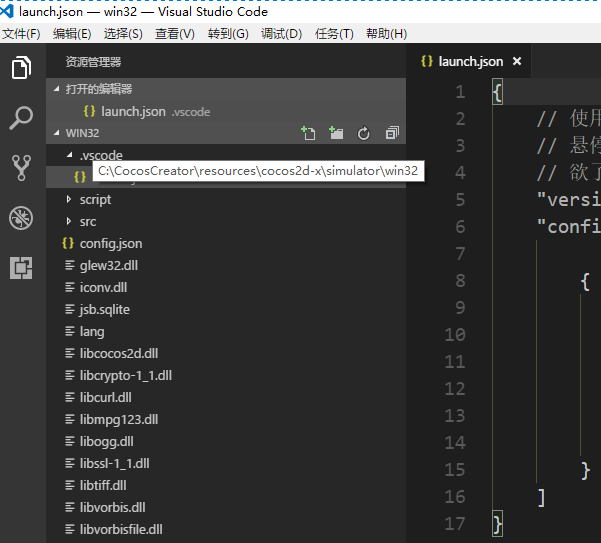Collapse all folders in WIN32 explorer

click(x=392, y=133)
